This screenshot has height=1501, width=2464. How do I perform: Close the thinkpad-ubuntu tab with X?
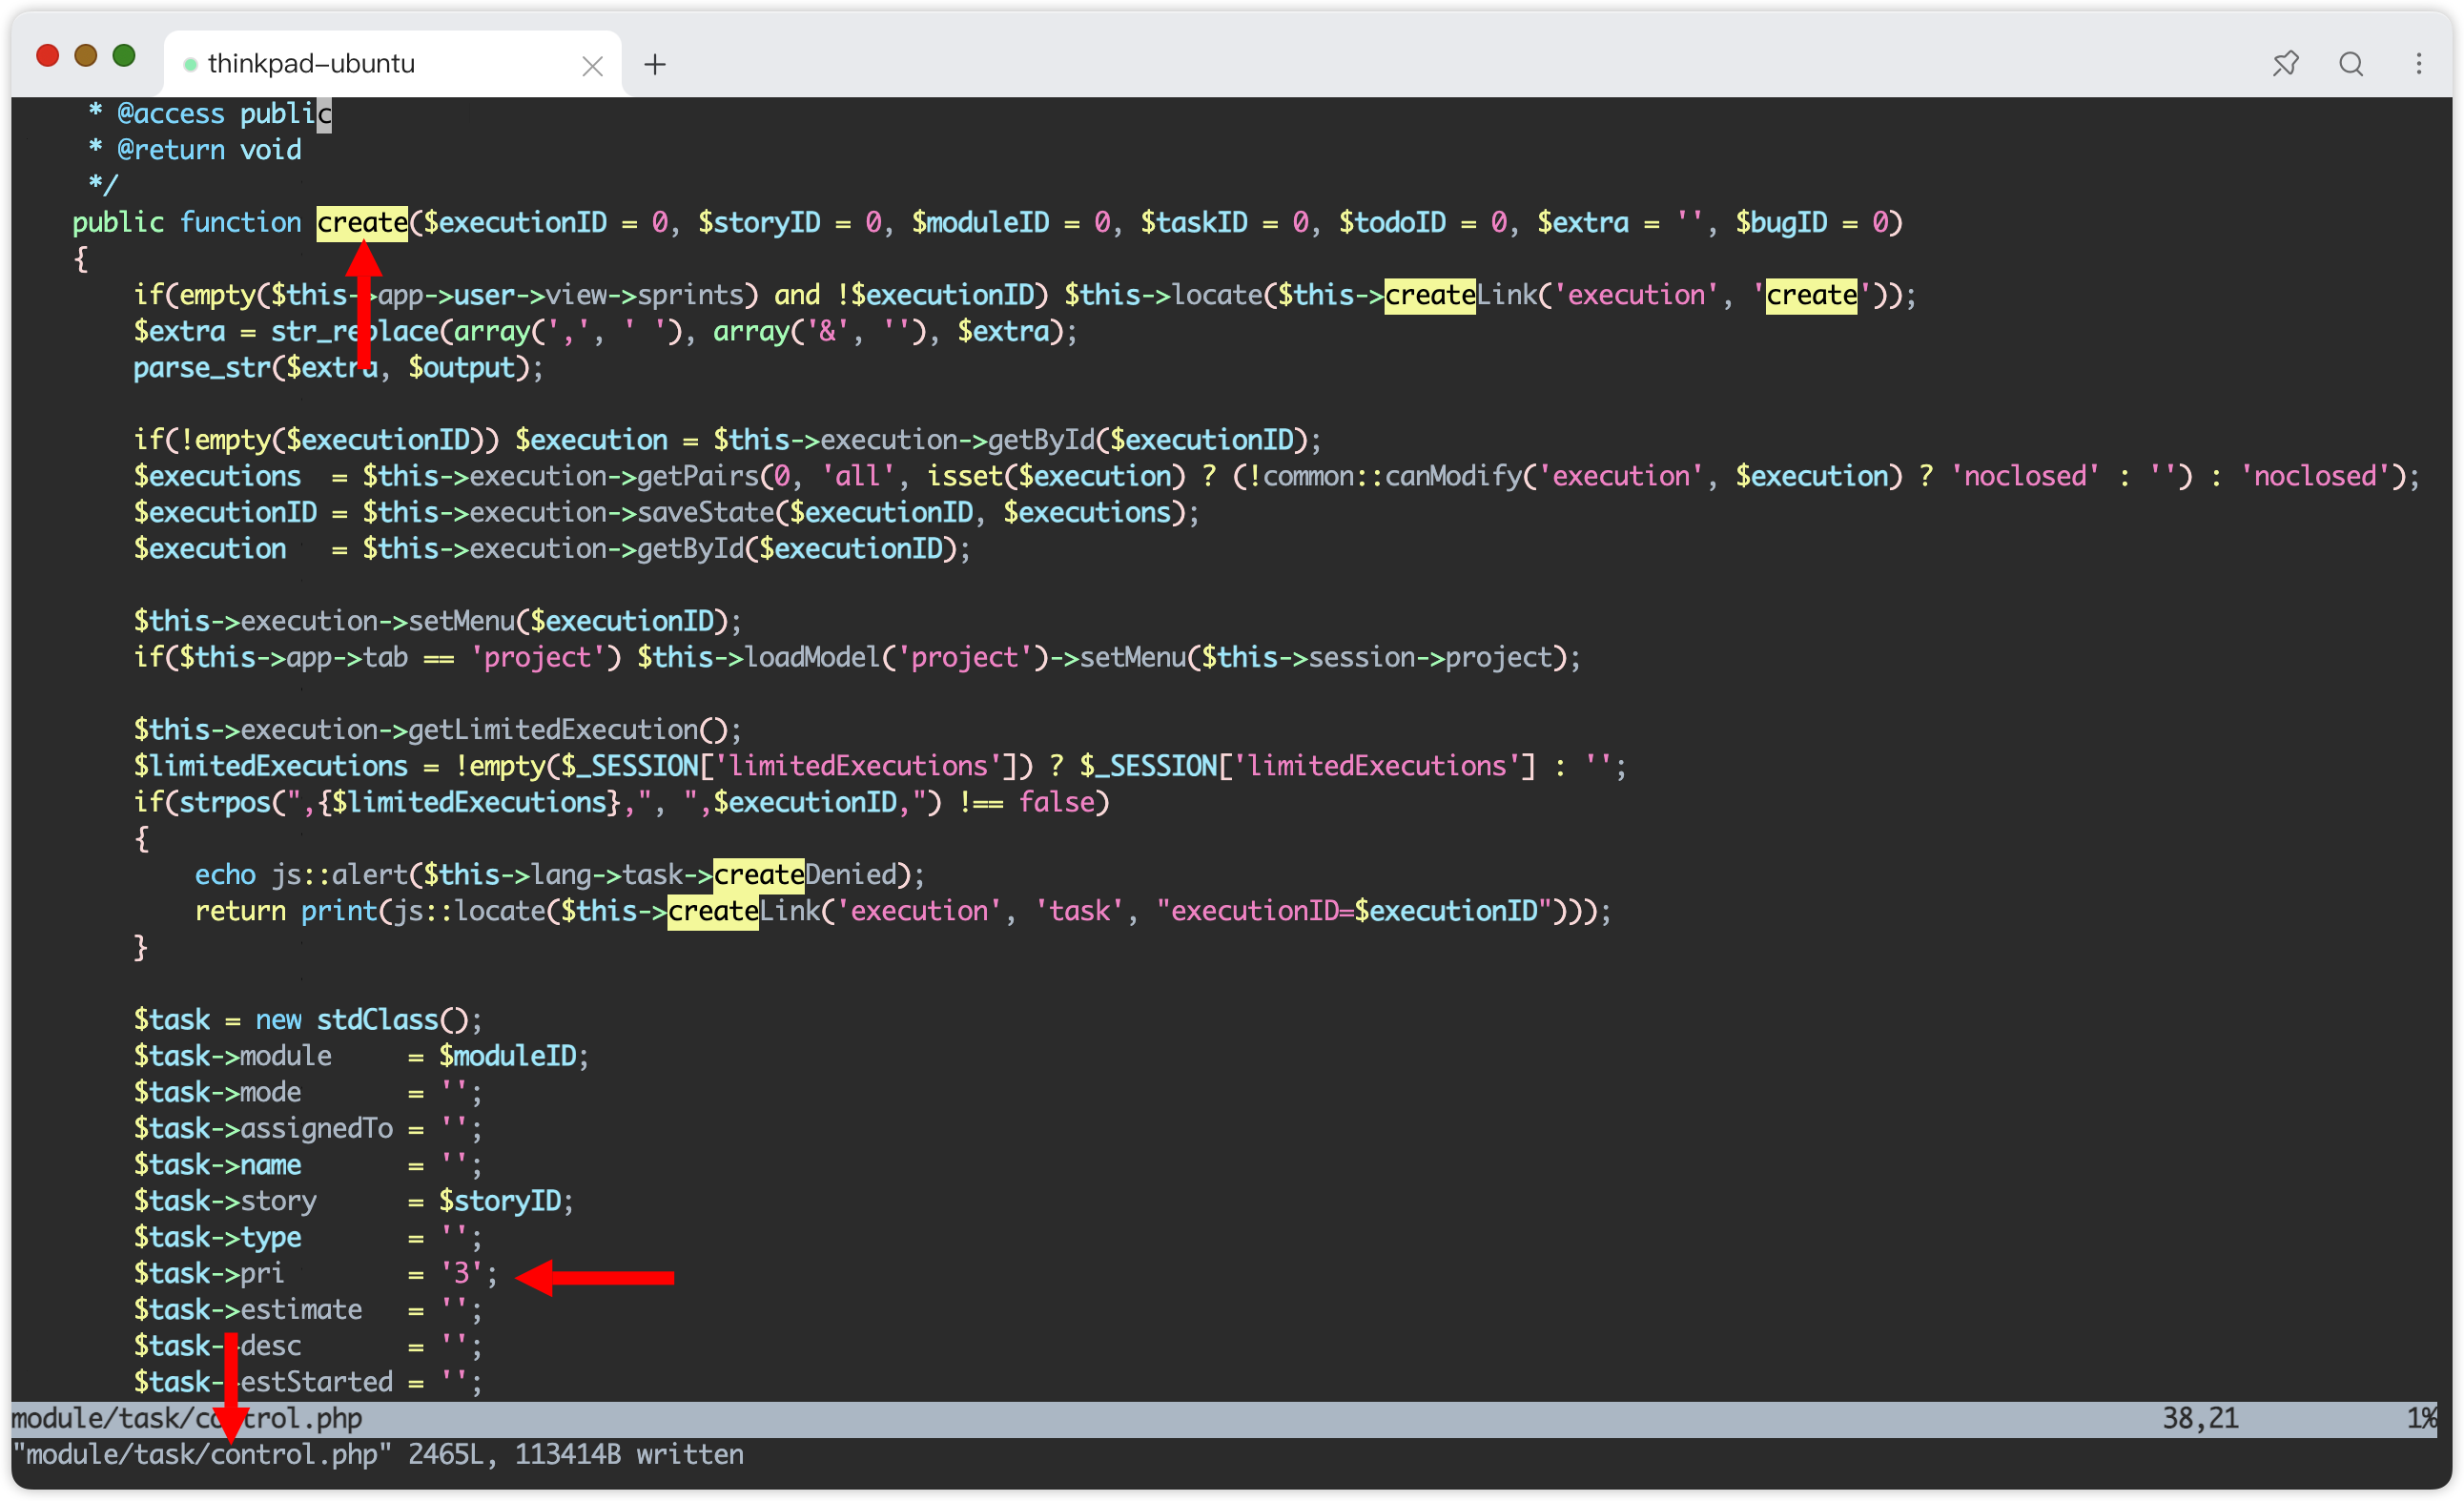tap(592, 66)
